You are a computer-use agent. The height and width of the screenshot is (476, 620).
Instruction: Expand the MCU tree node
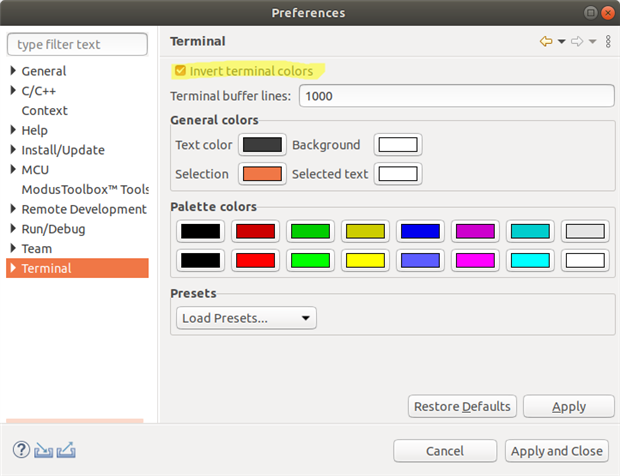[x=13, y=170]
